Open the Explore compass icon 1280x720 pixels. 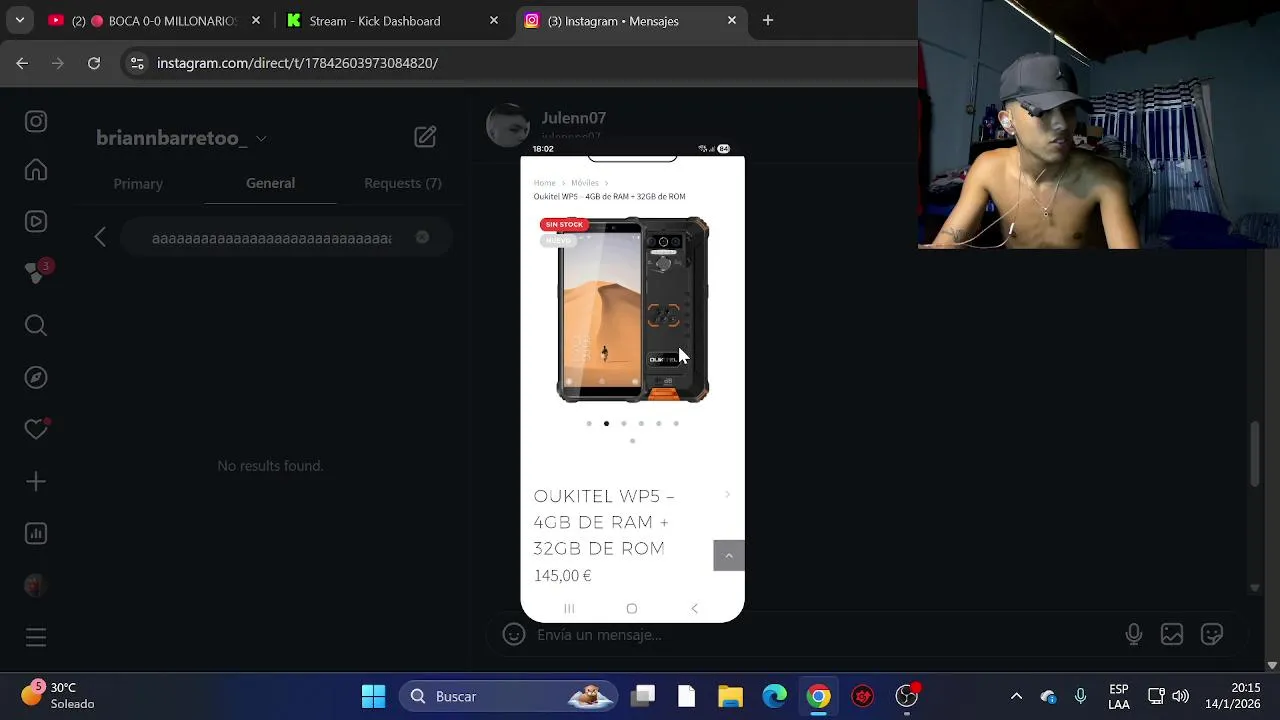[36, 377]
